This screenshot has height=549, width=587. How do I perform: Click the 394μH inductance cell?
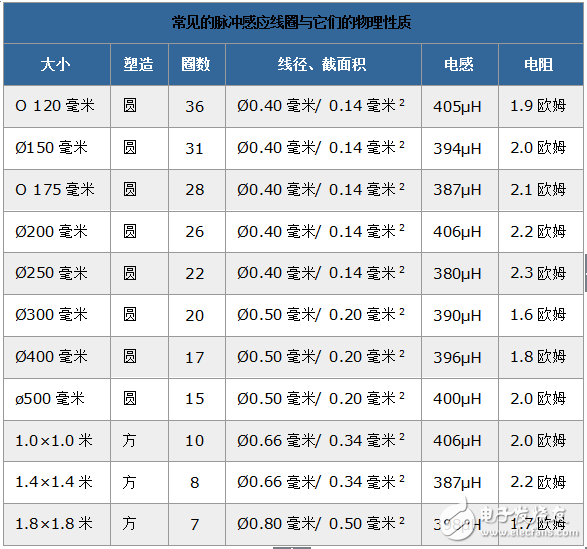point(460,148)
